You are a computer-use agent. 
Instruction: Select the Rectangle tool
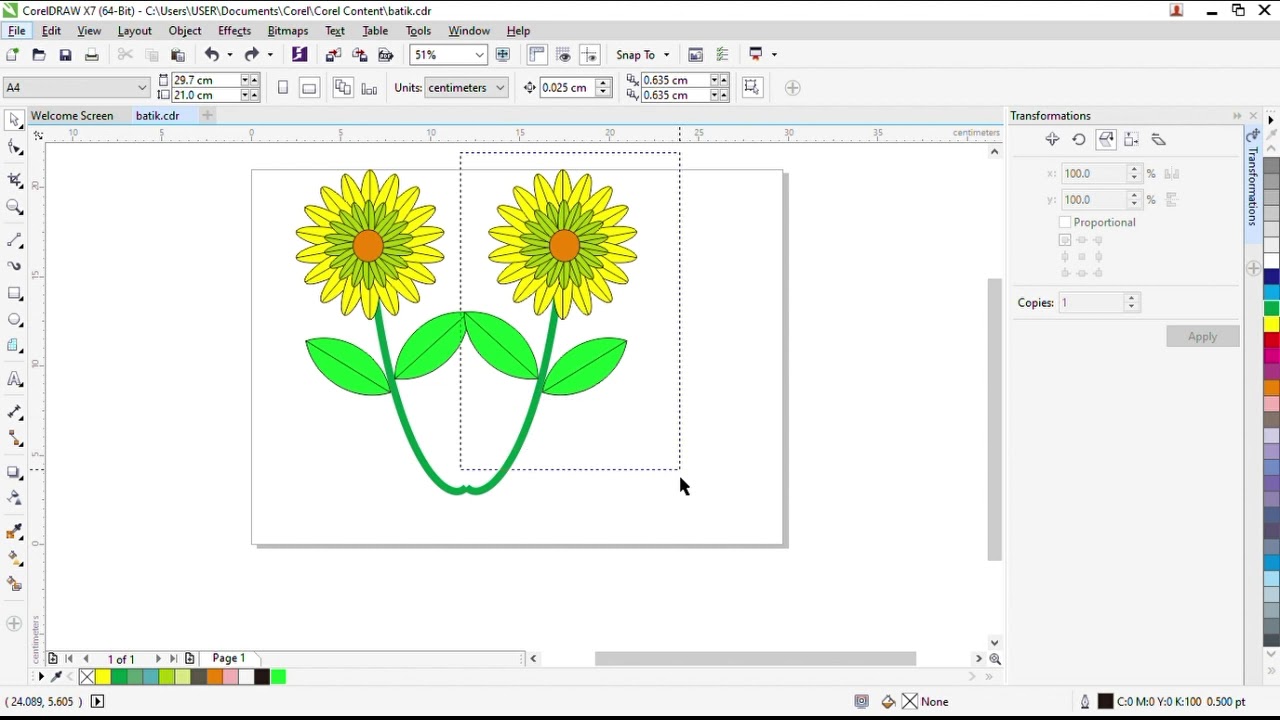[x=14, y=294]
